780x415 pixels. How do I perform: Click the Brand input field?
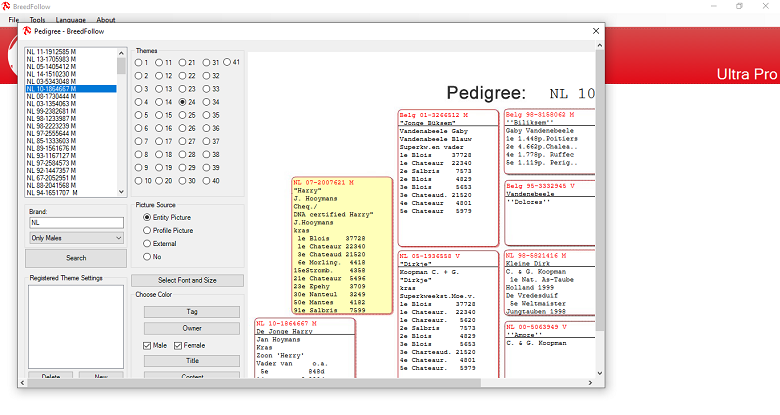pos(75,224)
